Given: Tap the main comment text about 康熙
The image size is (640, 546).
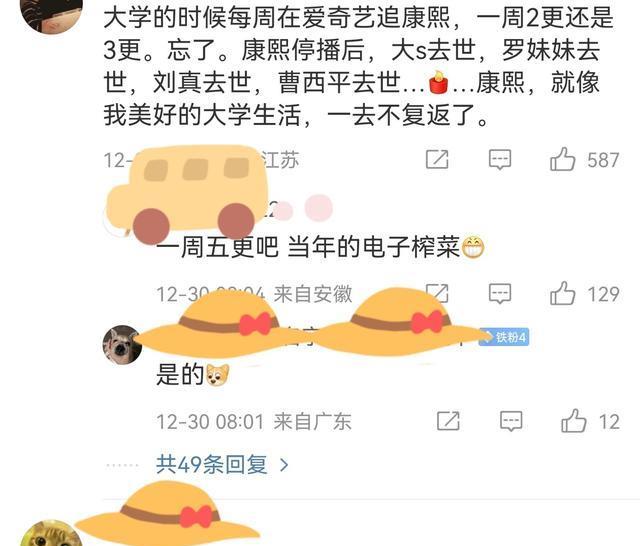Looking at the screenshot, I should pos(358,66).
